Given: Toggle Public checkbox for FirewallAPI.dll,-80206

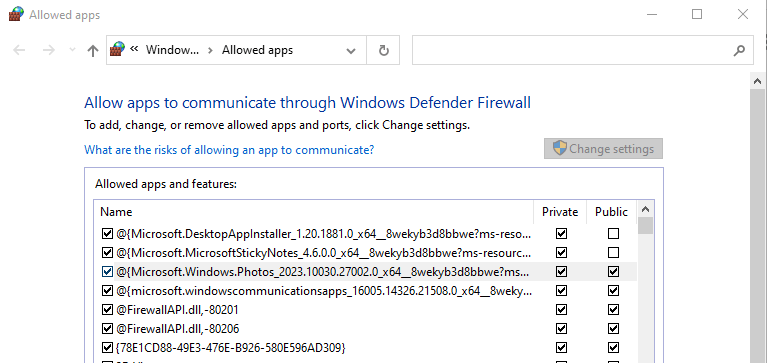Looking at the screenshot, I should point(613,328).
